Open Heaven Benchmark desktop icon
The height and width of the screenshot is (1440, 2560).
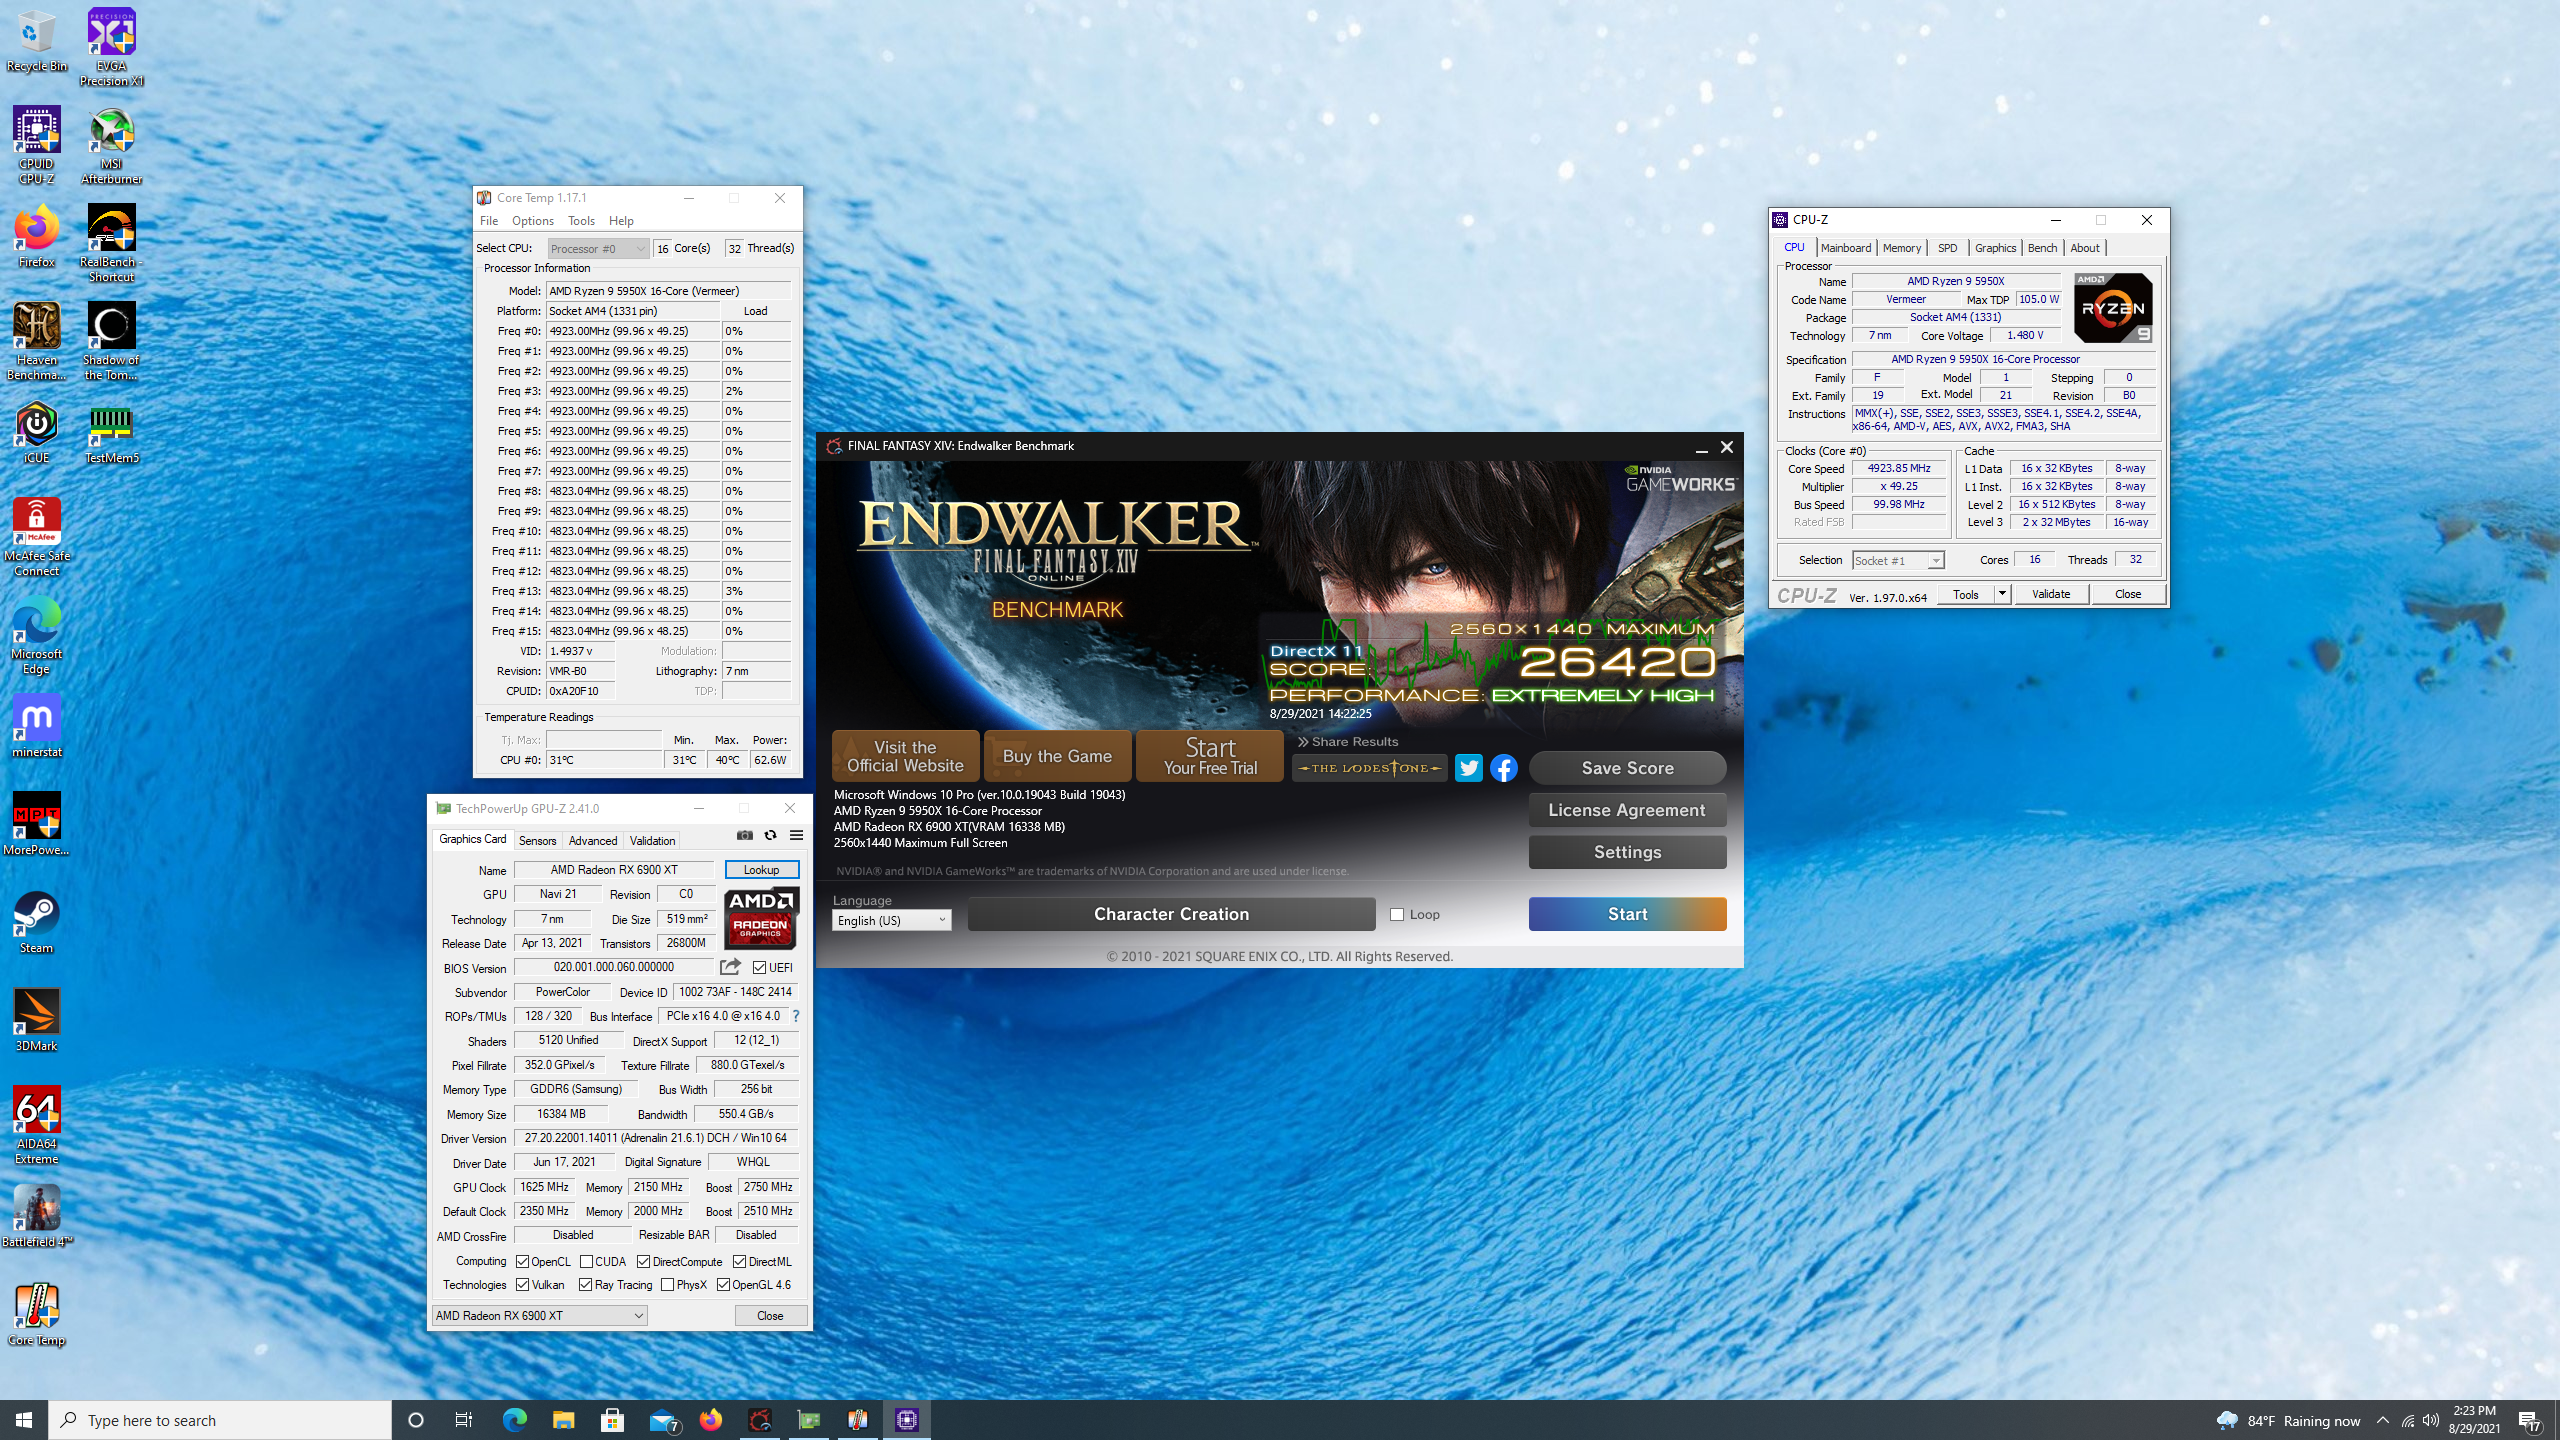[x=36, y=342]
